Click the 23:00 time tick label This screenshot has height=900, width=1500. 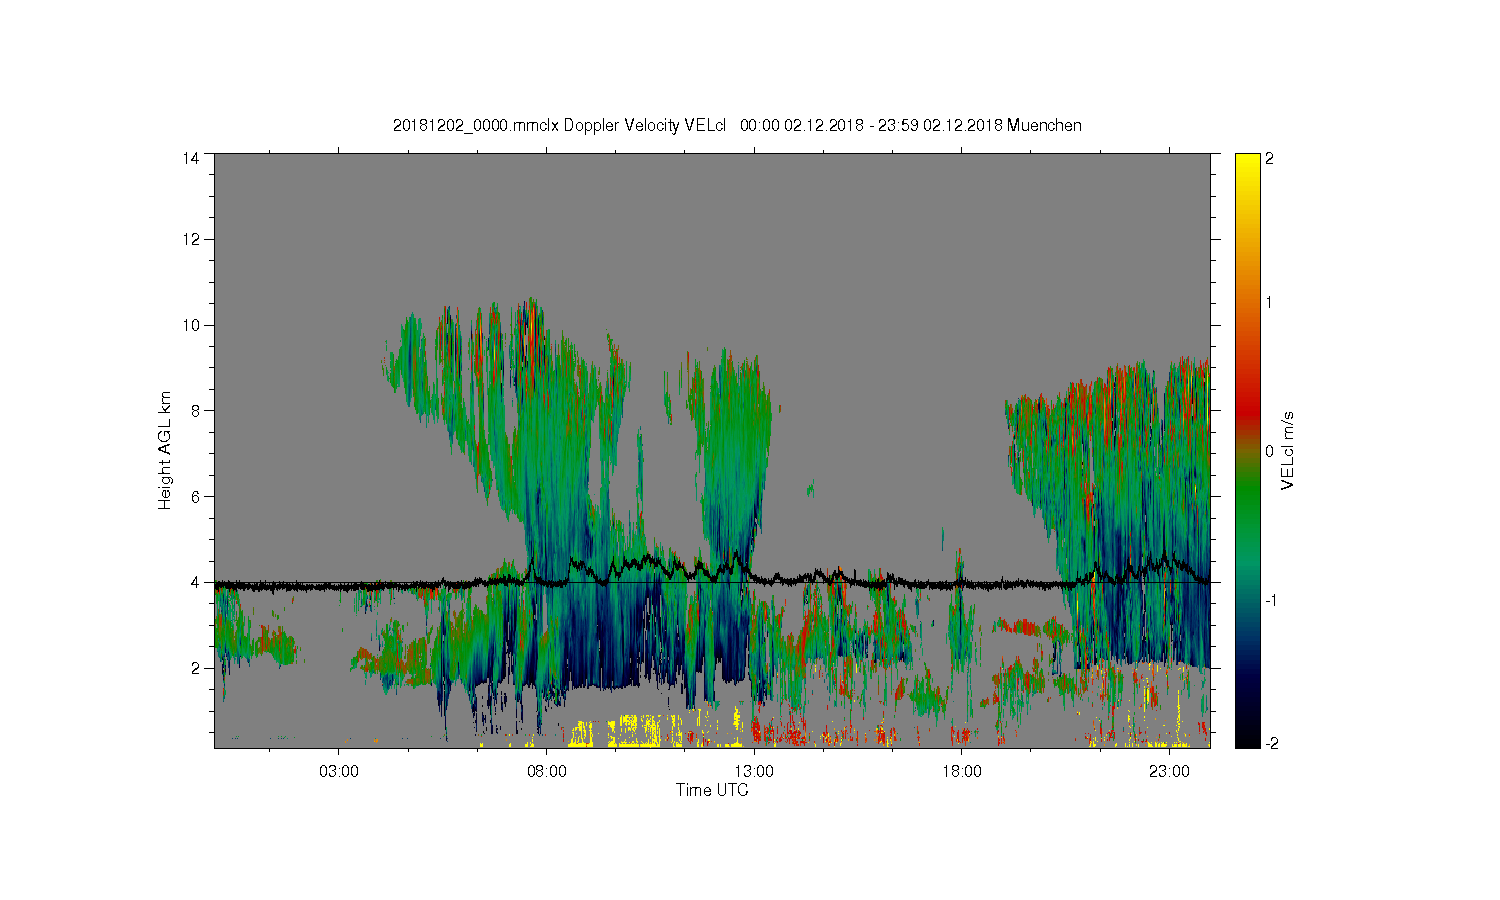coord(1169,772)
